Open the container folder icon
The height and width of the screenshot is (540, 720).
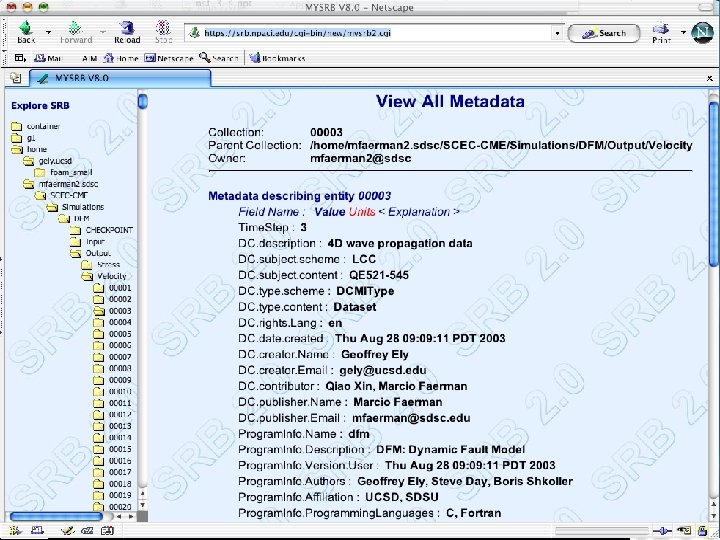point(17,126)
